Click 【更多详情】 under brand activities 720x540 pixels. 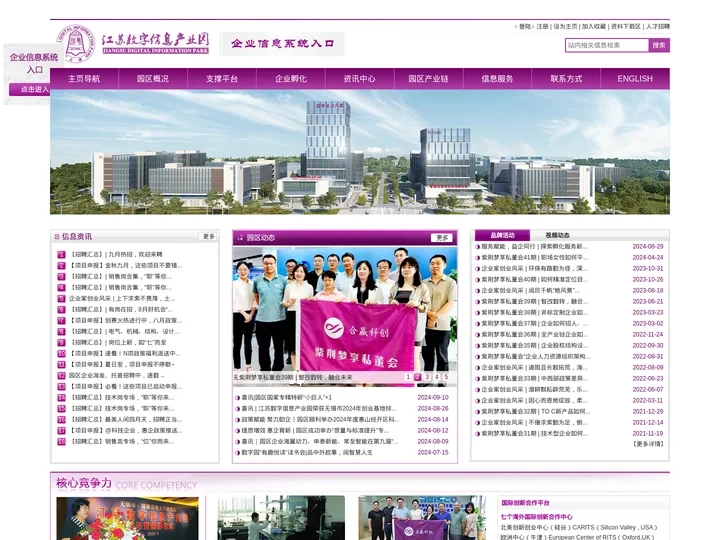pos(648,444)
